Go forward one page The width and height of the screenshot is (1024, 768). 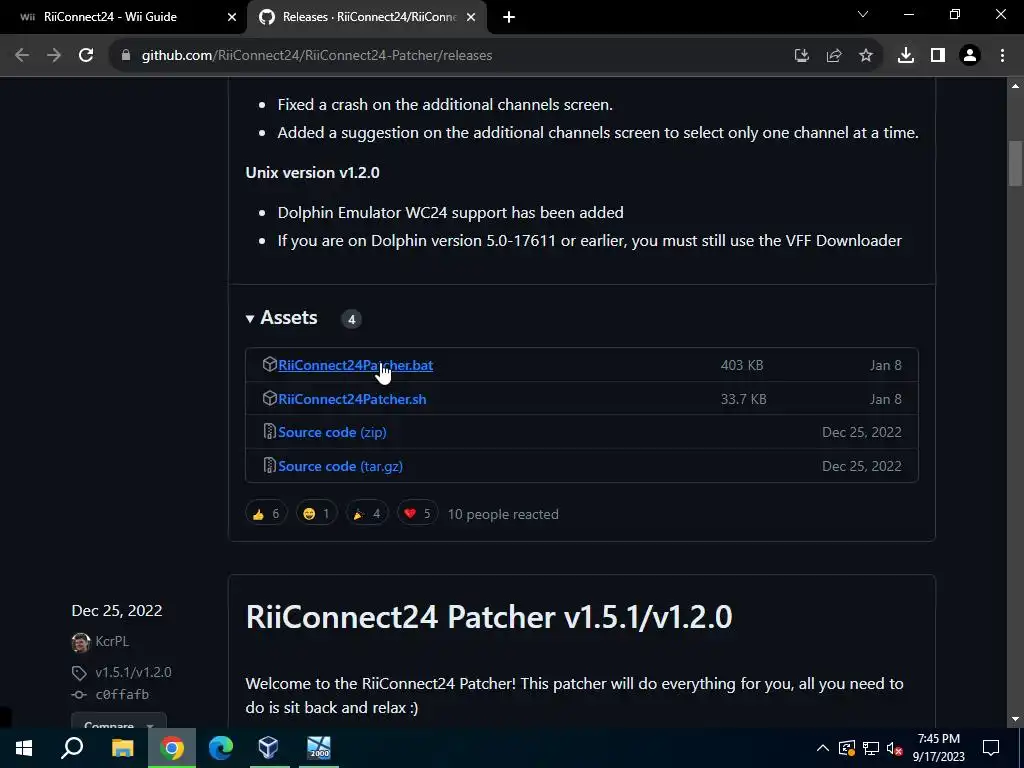point(54,56)
